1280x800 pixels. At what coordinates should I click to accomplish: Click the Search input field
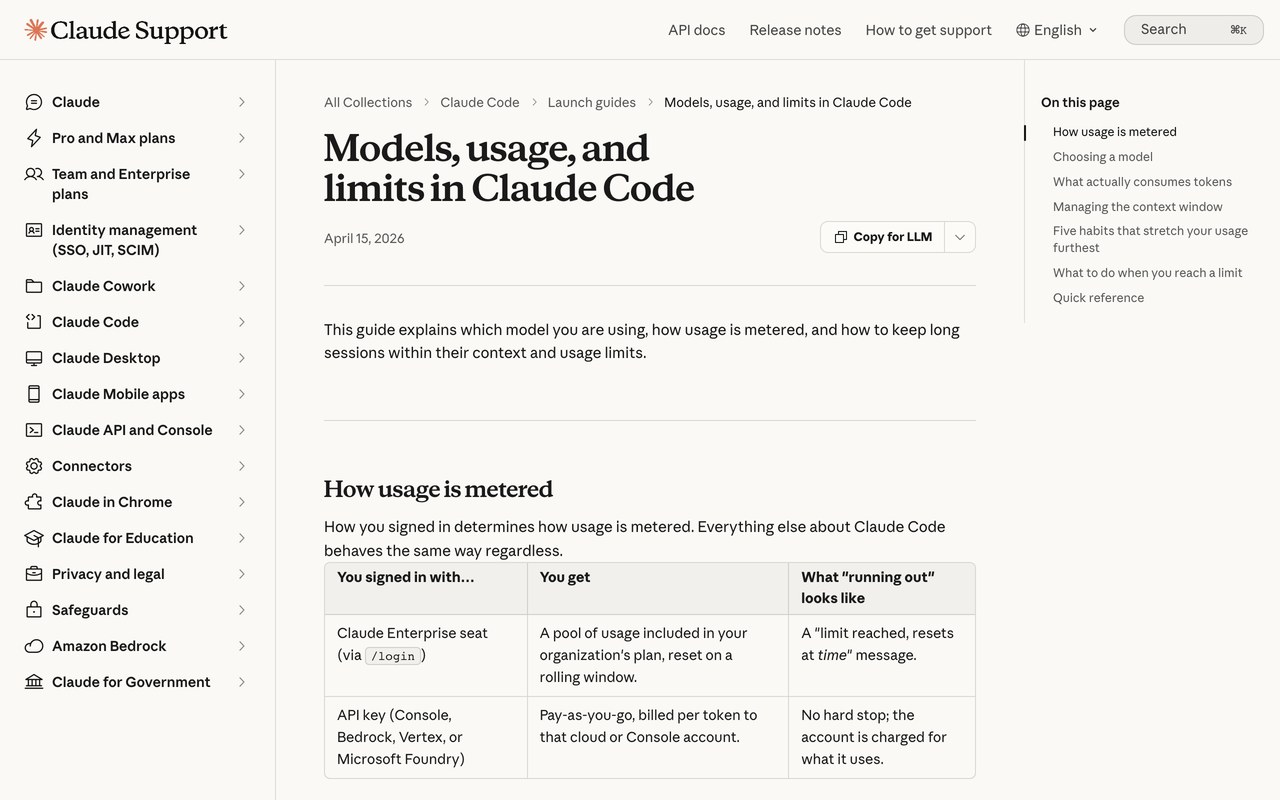coord(1194,30)
